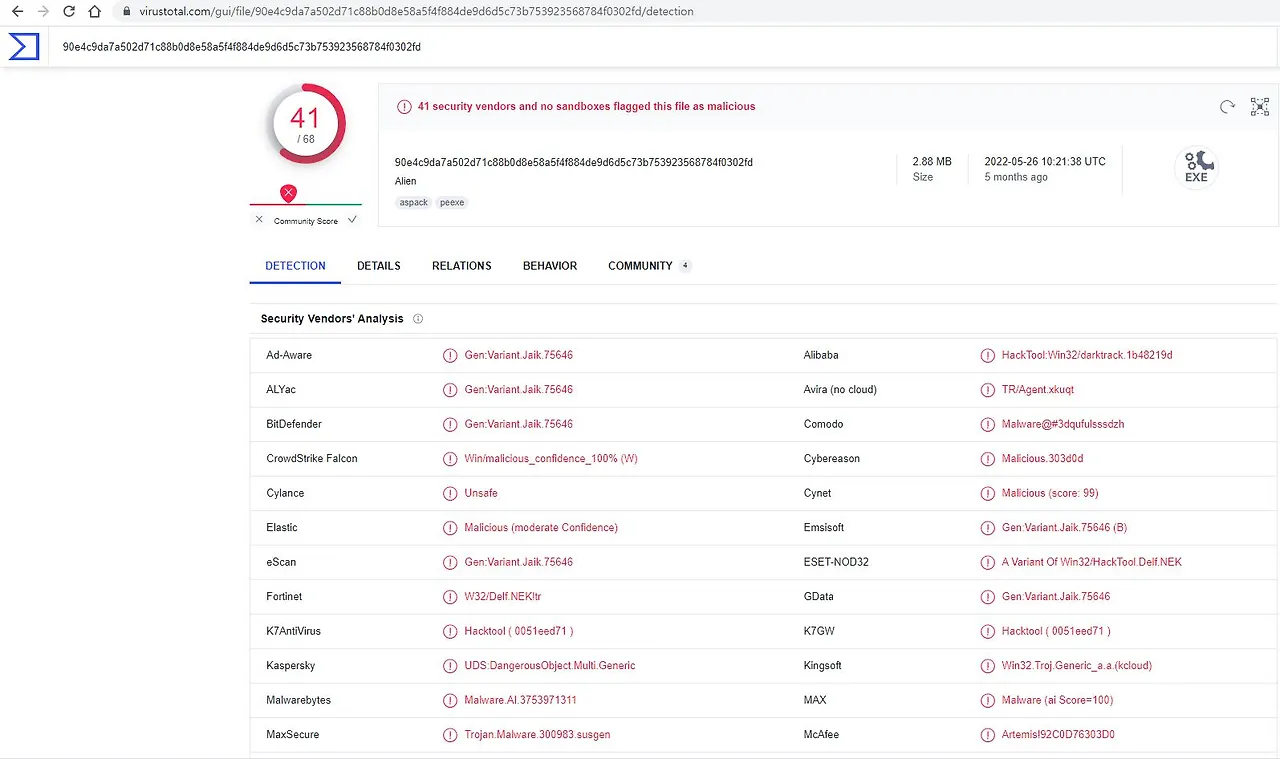The height and width of the screenshot is (759, 1280).
Task: Click the BitDefender vendor name
Action: tap(294, 424)
